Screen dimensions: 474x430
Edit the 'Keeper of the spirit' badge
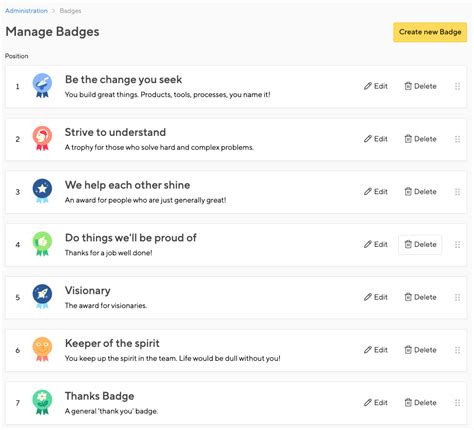tap(376, 350)
